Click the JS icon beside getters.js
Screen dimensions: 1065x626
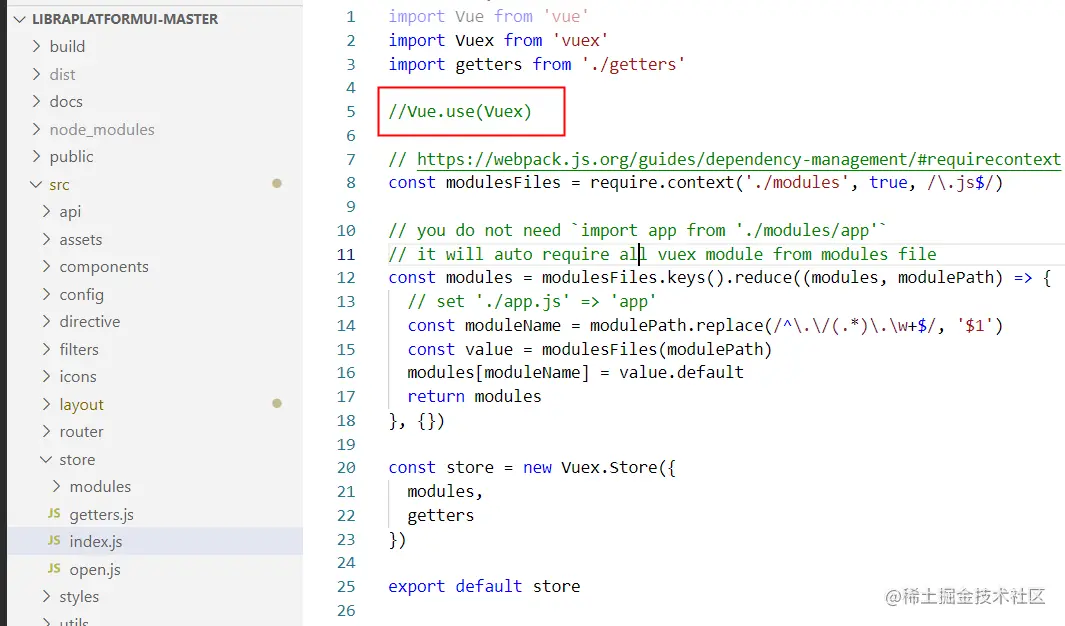pos(54,513)
